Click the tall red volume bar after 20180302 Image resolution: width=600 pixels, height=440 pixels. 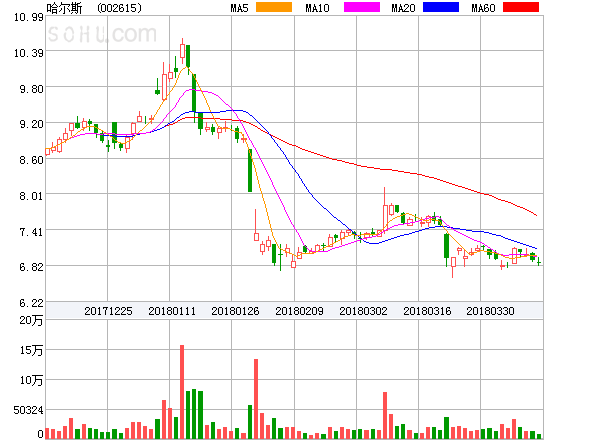point(385,415)
